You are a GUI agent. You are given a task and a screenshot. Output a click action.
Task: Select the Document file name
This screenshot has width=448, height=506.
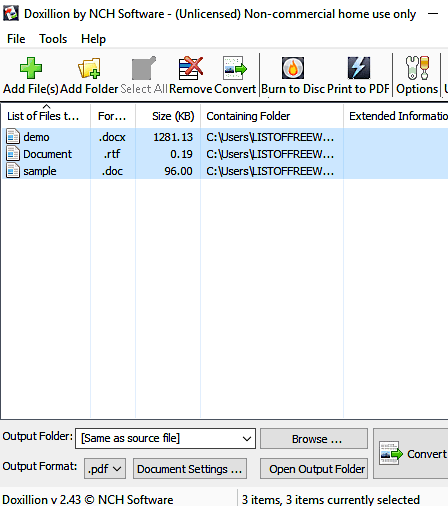[47, 154]
